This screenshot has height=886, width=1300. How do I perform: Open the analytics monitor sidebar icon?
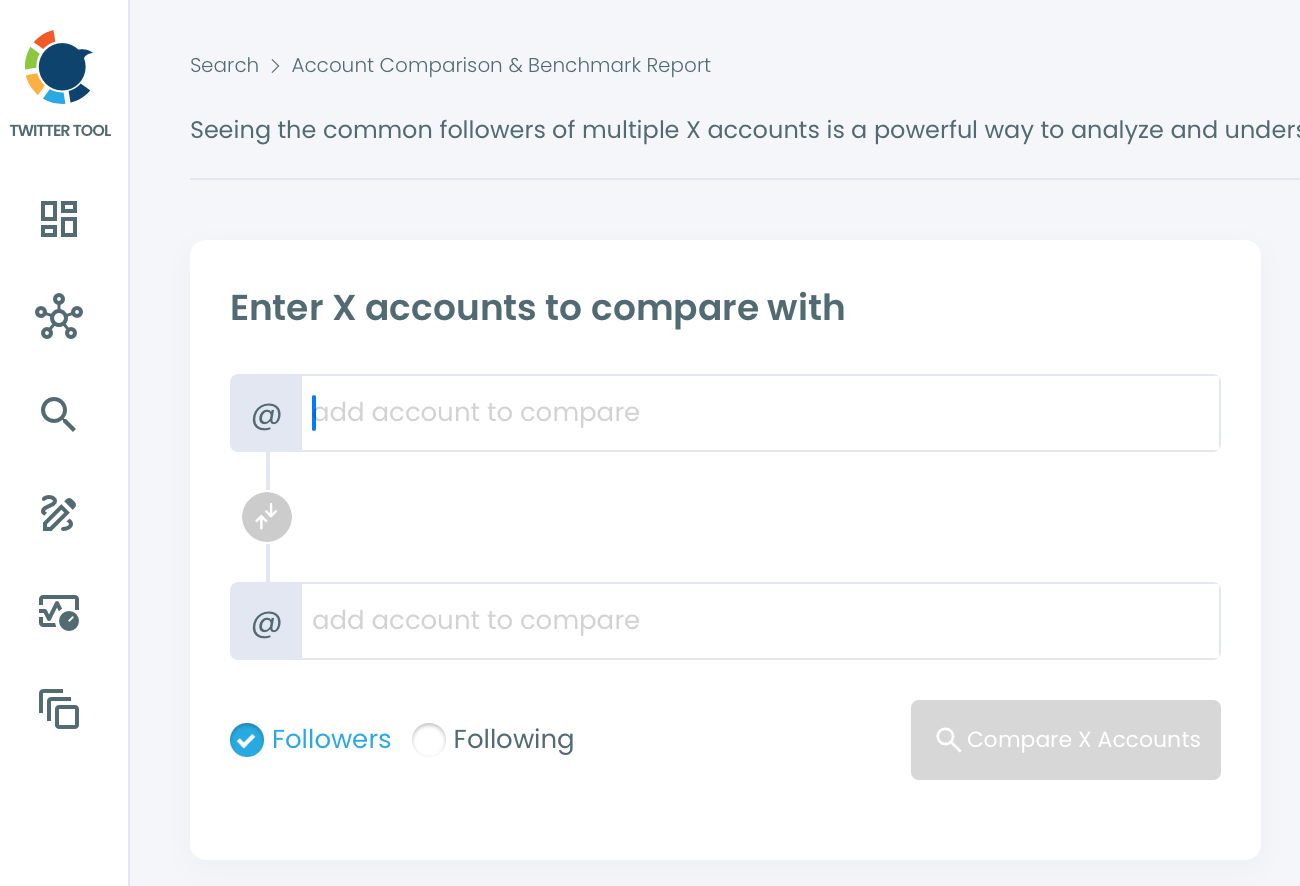59,611
